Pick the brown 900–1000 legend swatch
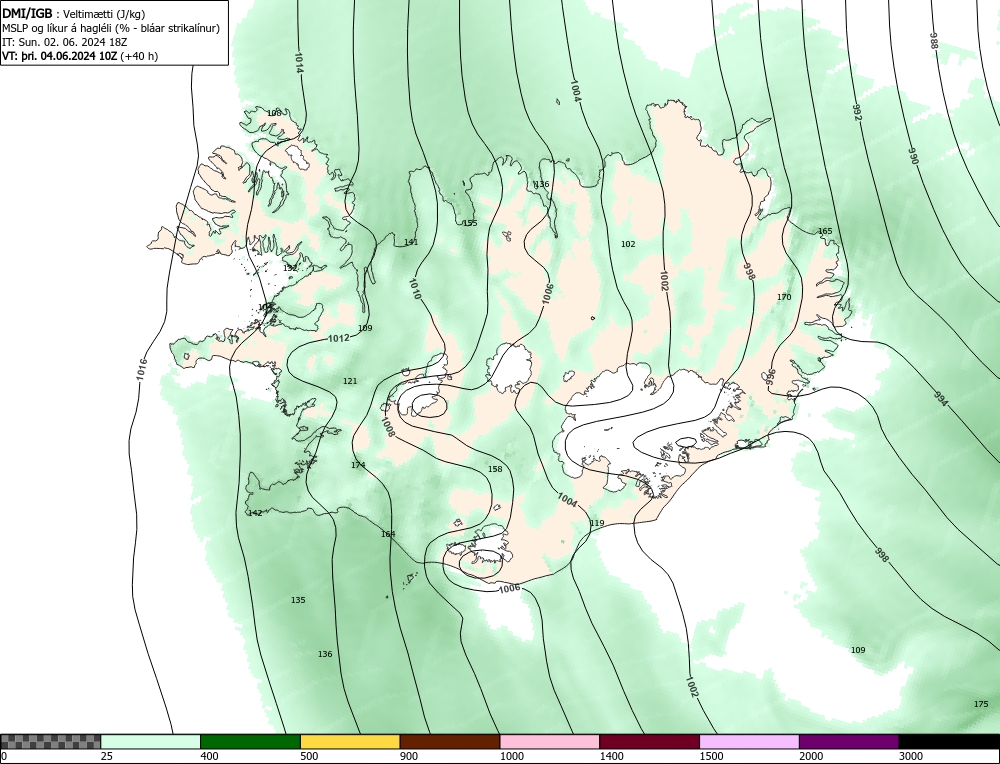1000x764 pixels. tap(450, 742)
